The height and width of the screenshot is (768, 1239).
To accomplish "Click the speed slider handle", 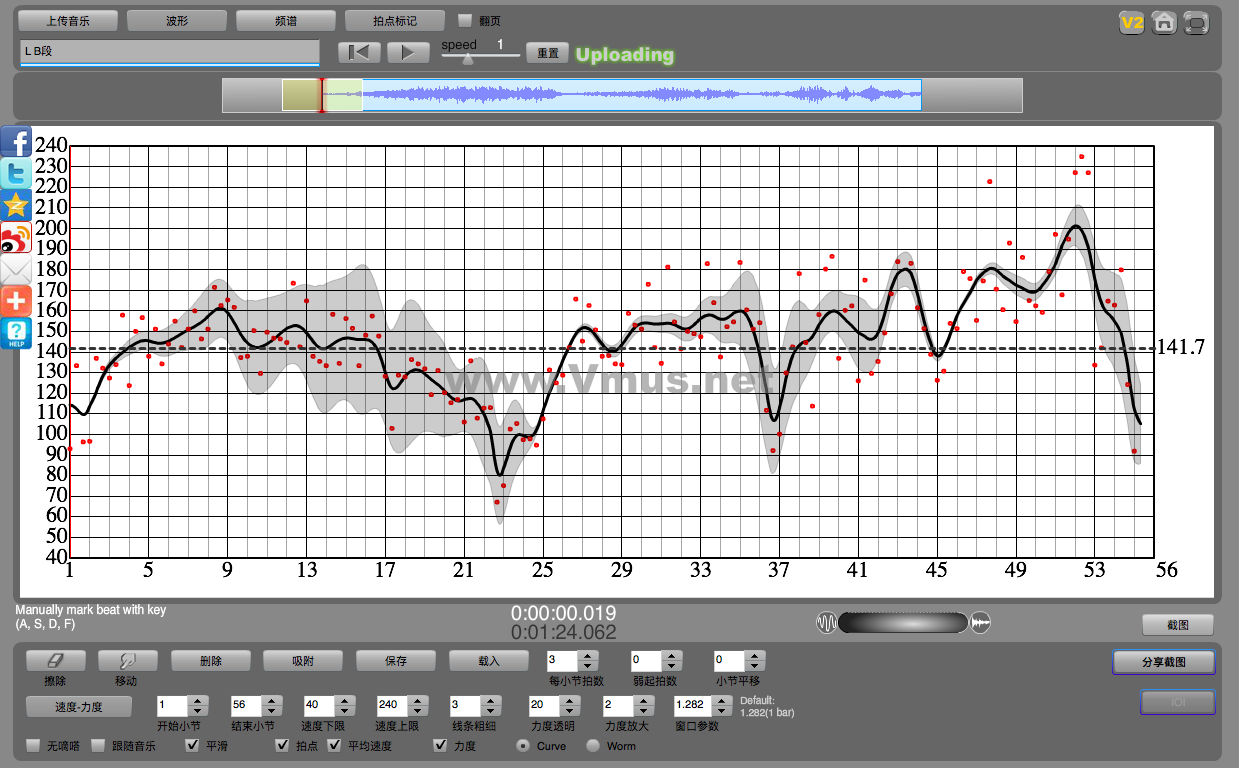I will 467,59.
